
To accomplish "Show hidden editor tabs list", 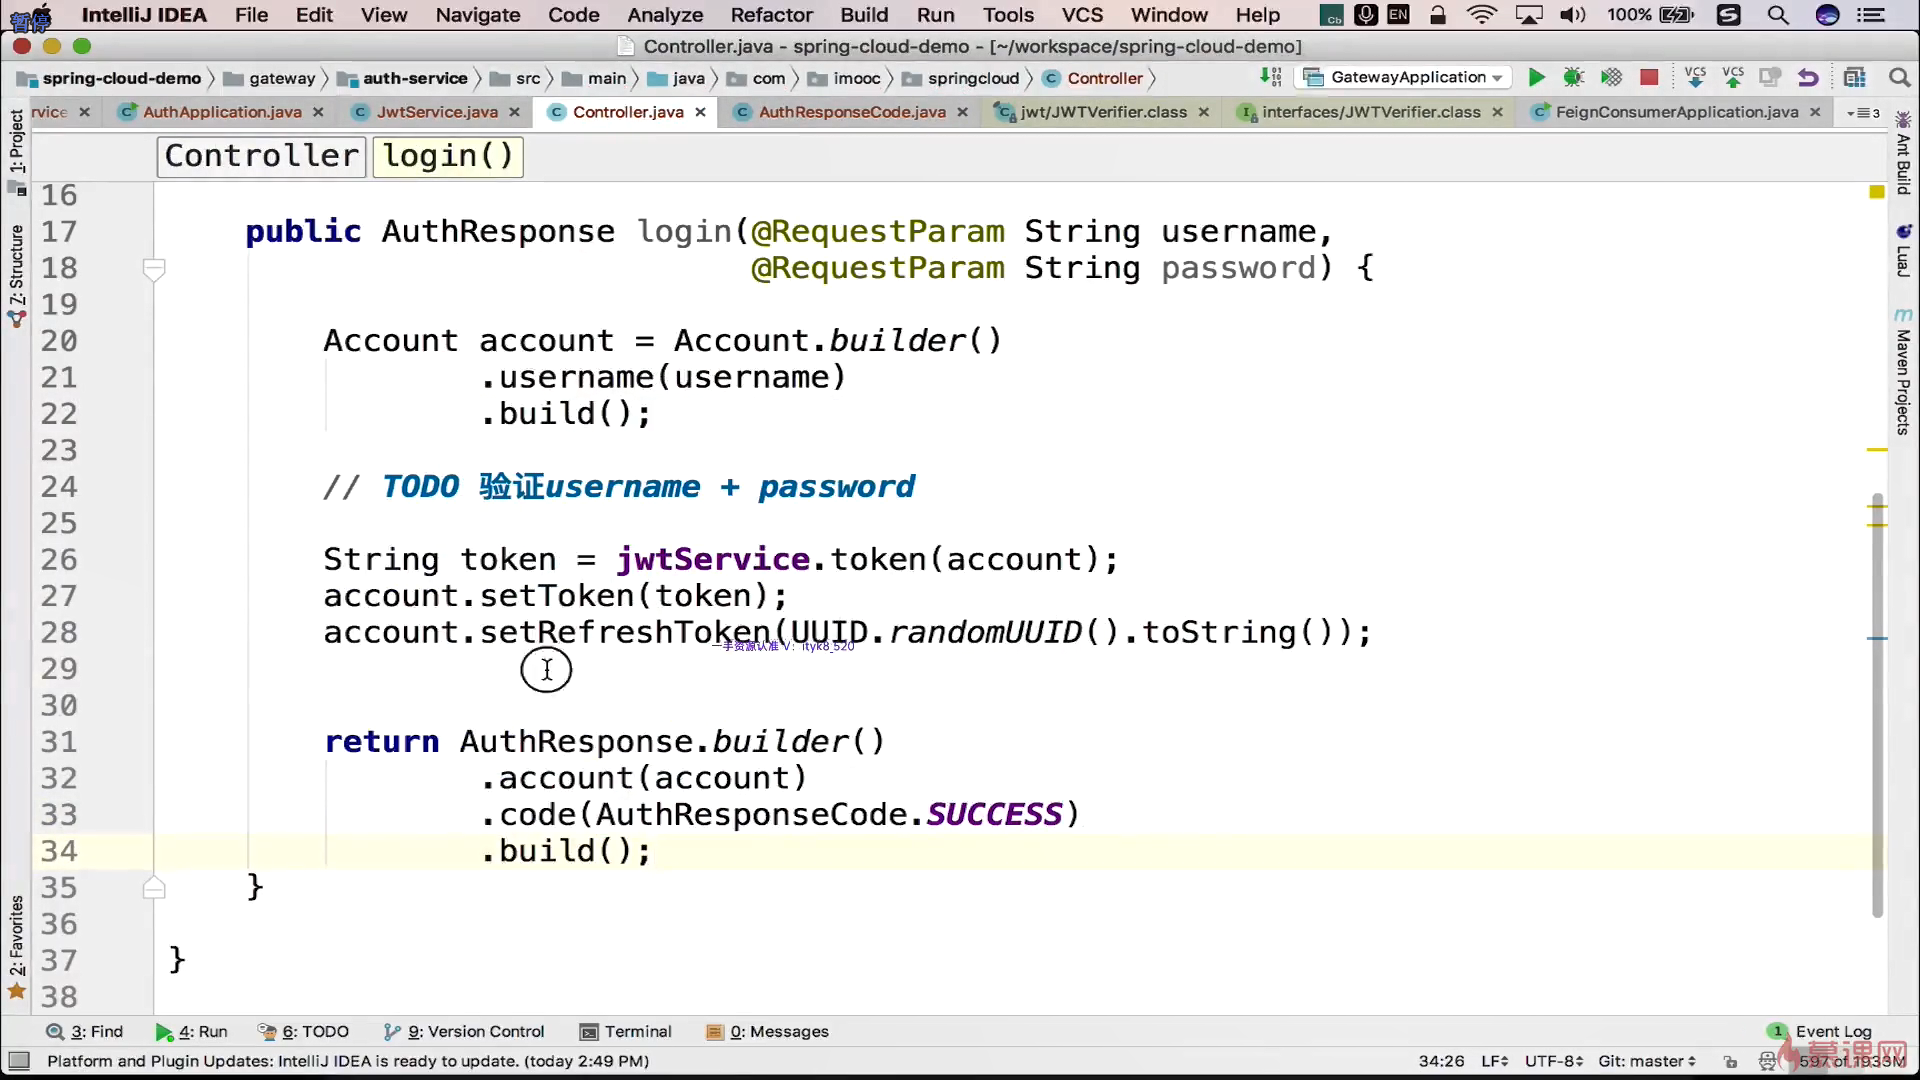I will (1863, 113).
